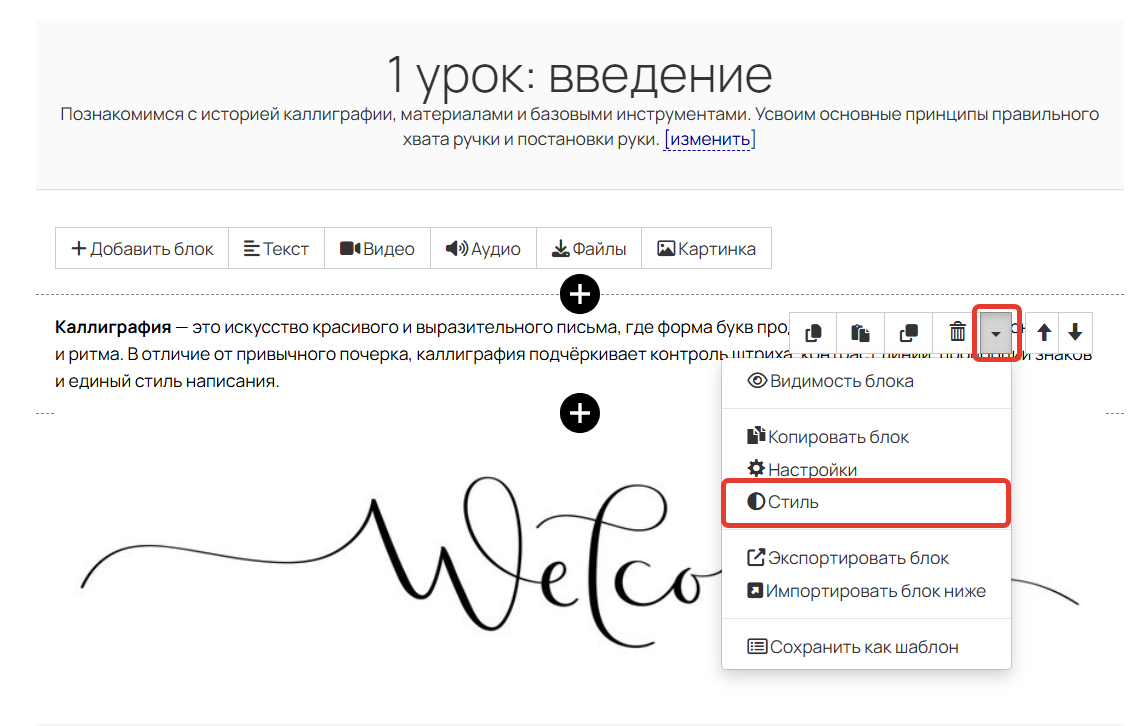Move the block down with the arrow
Viewport: 1142px width, 726px height.
pyautogui.click(x=1075, y=332)
